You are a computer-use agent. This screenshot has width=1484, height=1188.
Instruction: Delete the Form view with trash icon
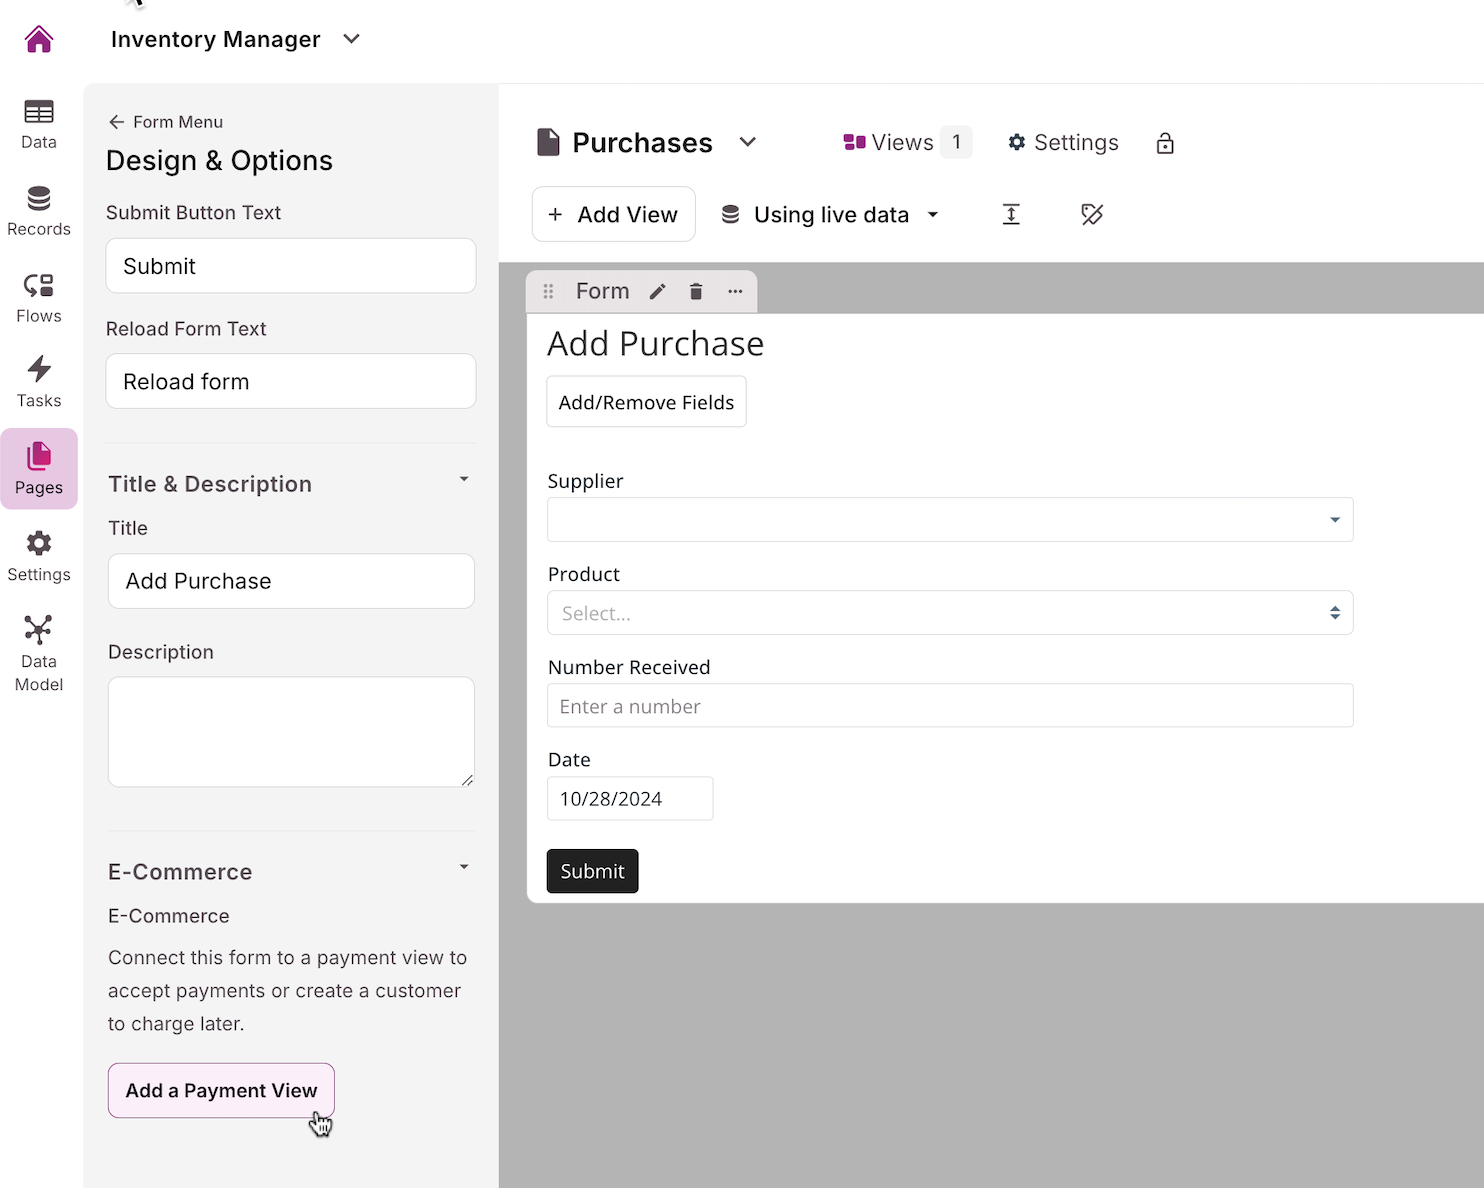(696, 291)
